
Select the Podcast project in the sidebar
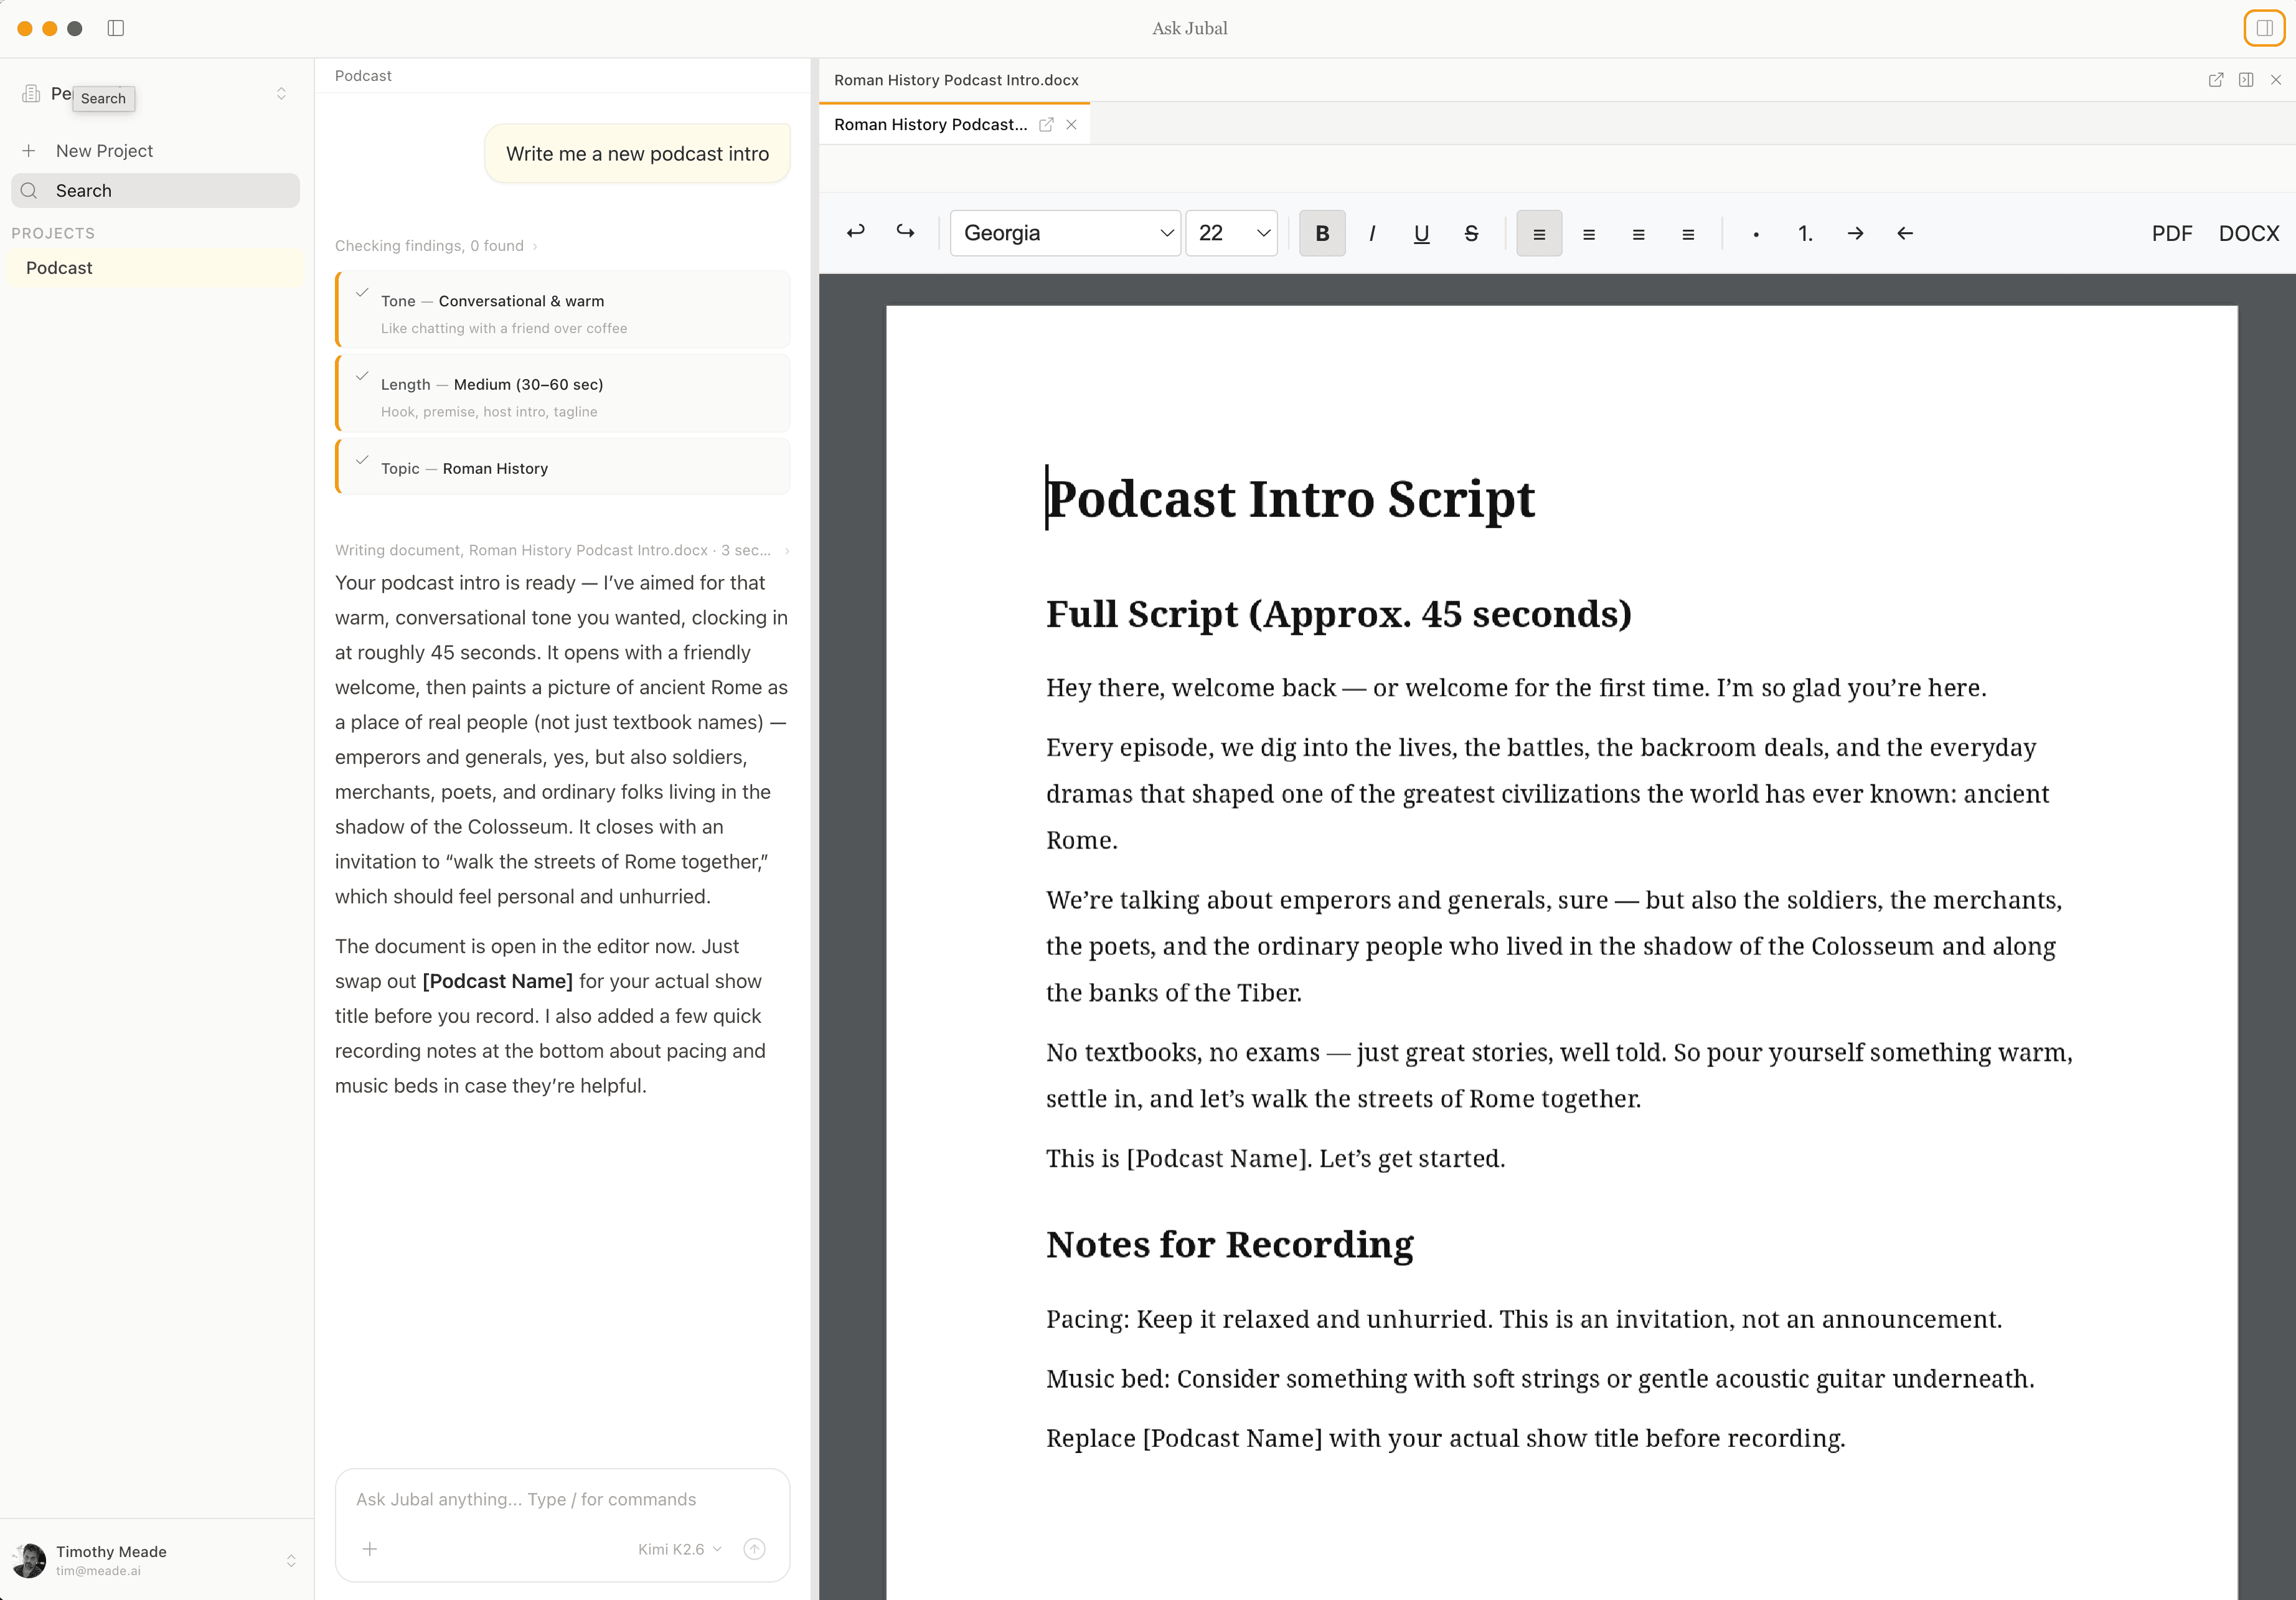click(x=155, y=268)
